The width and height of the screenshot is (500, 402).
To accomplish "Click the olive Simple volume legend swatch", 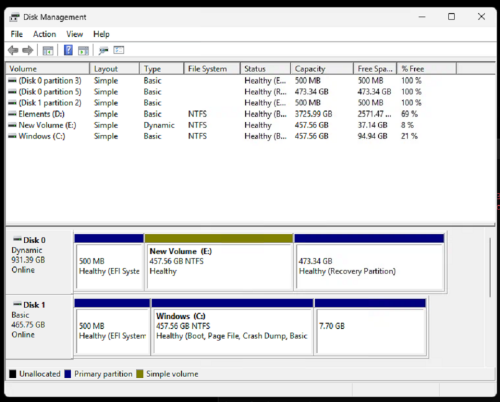I will tap(140, 374).
